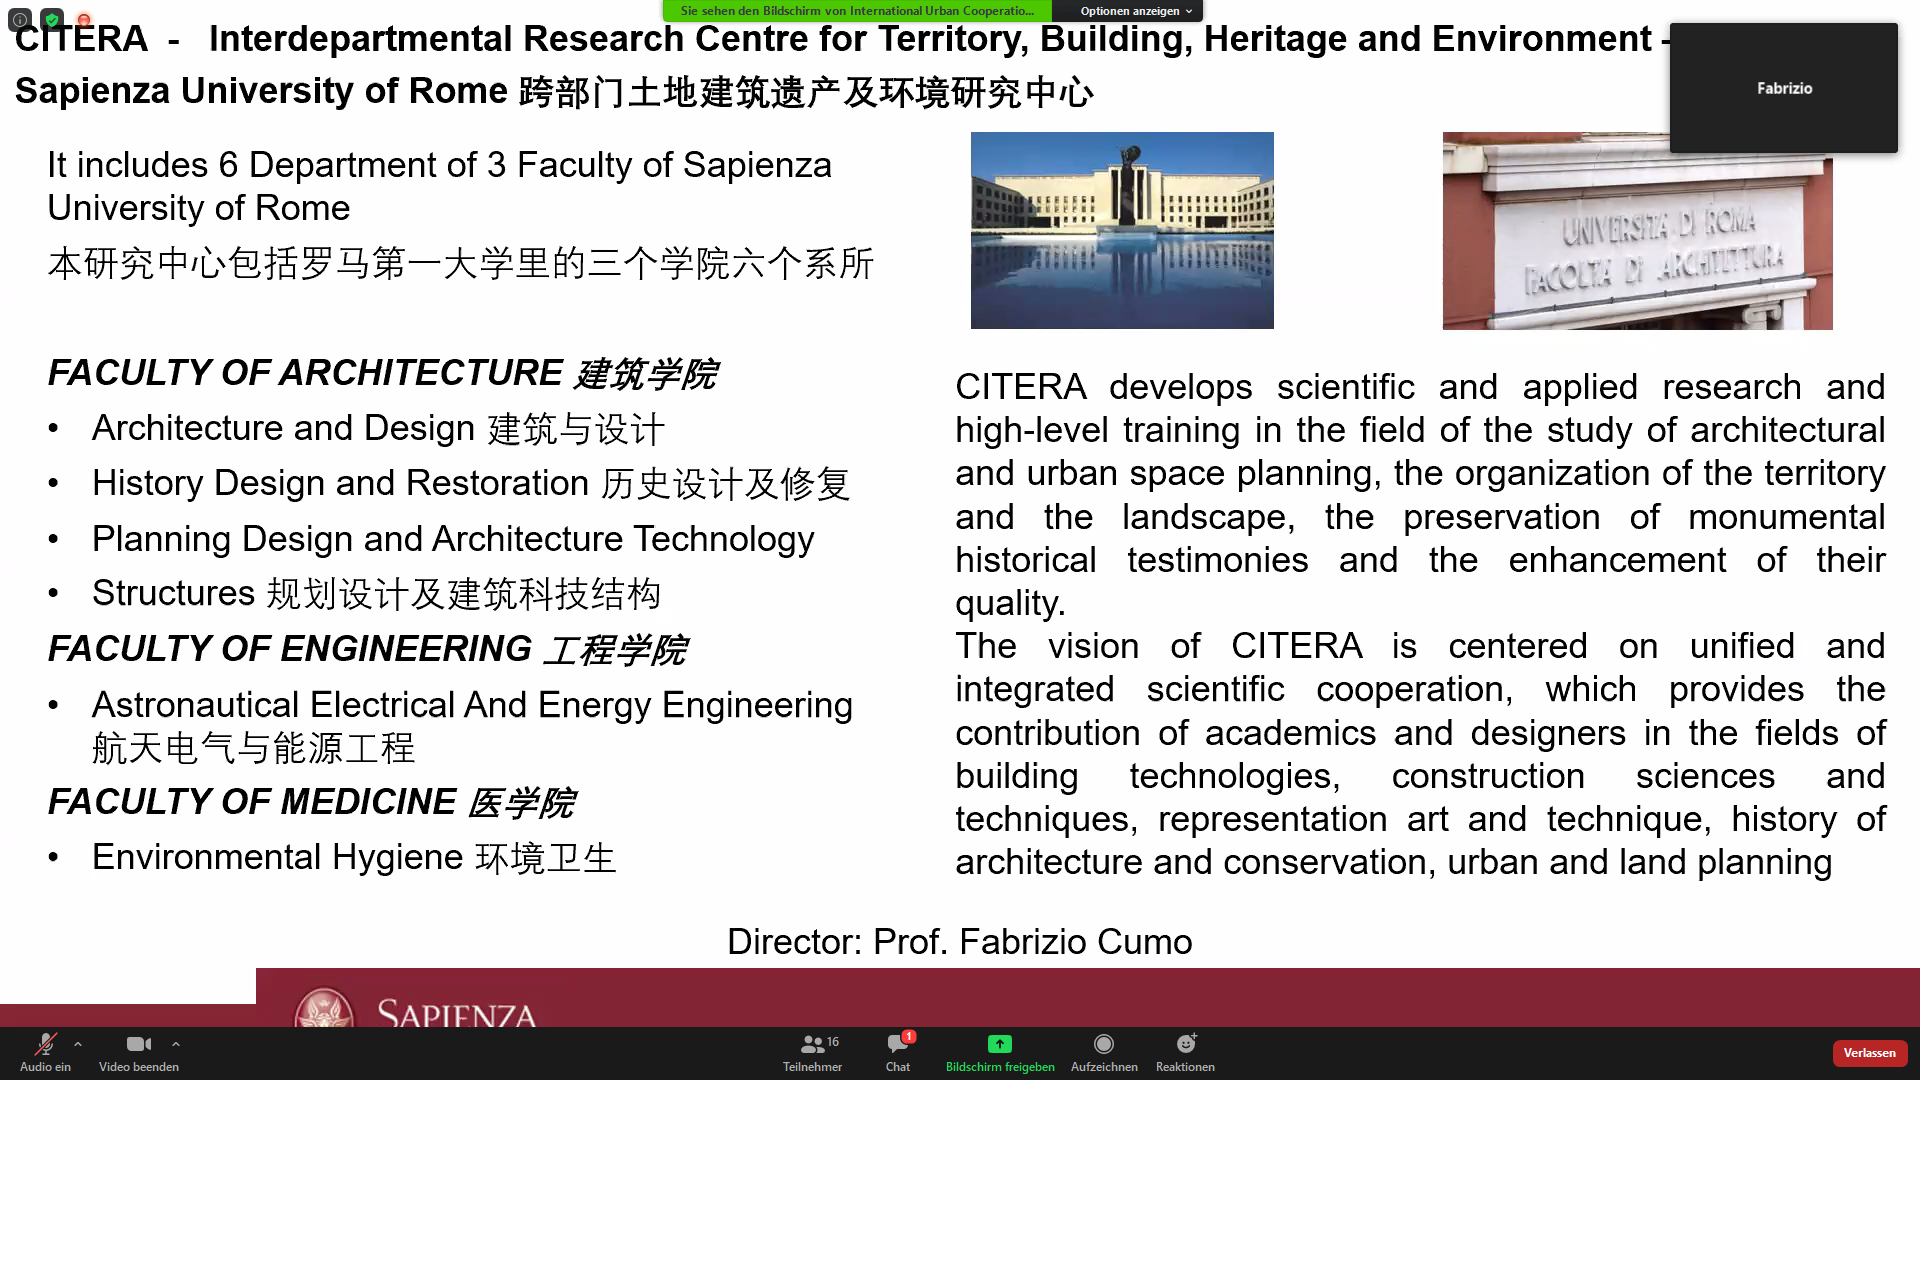
Task: Expand the audio options arrow
Action: point(78,1044)
